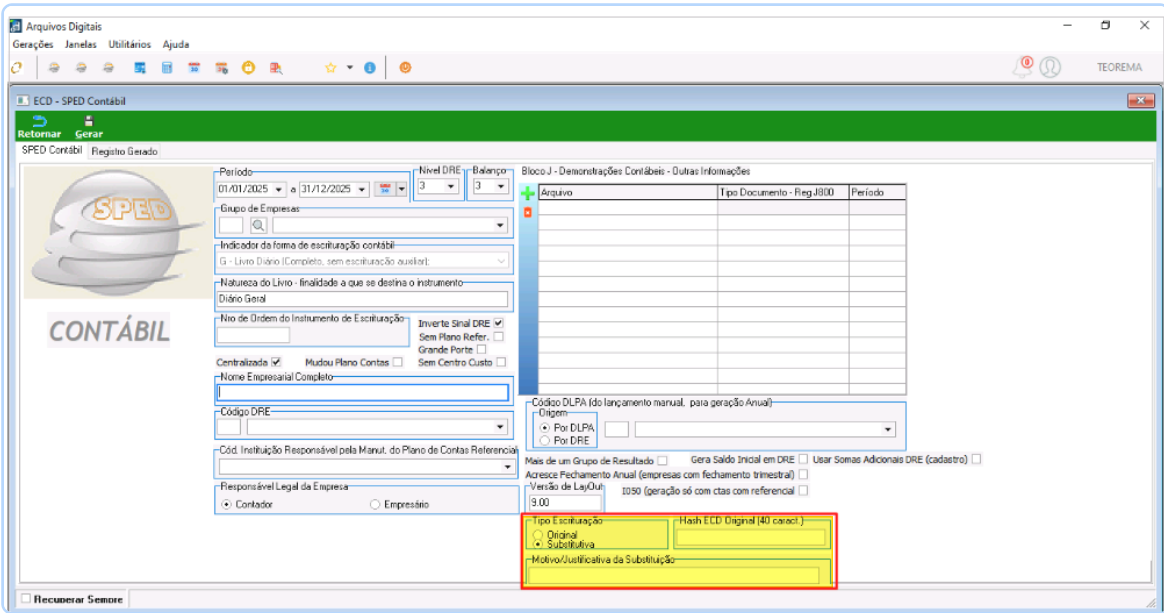The image size is (1164, 613).
Task: Open the Ajuda menu
Action: coord(176,45)
